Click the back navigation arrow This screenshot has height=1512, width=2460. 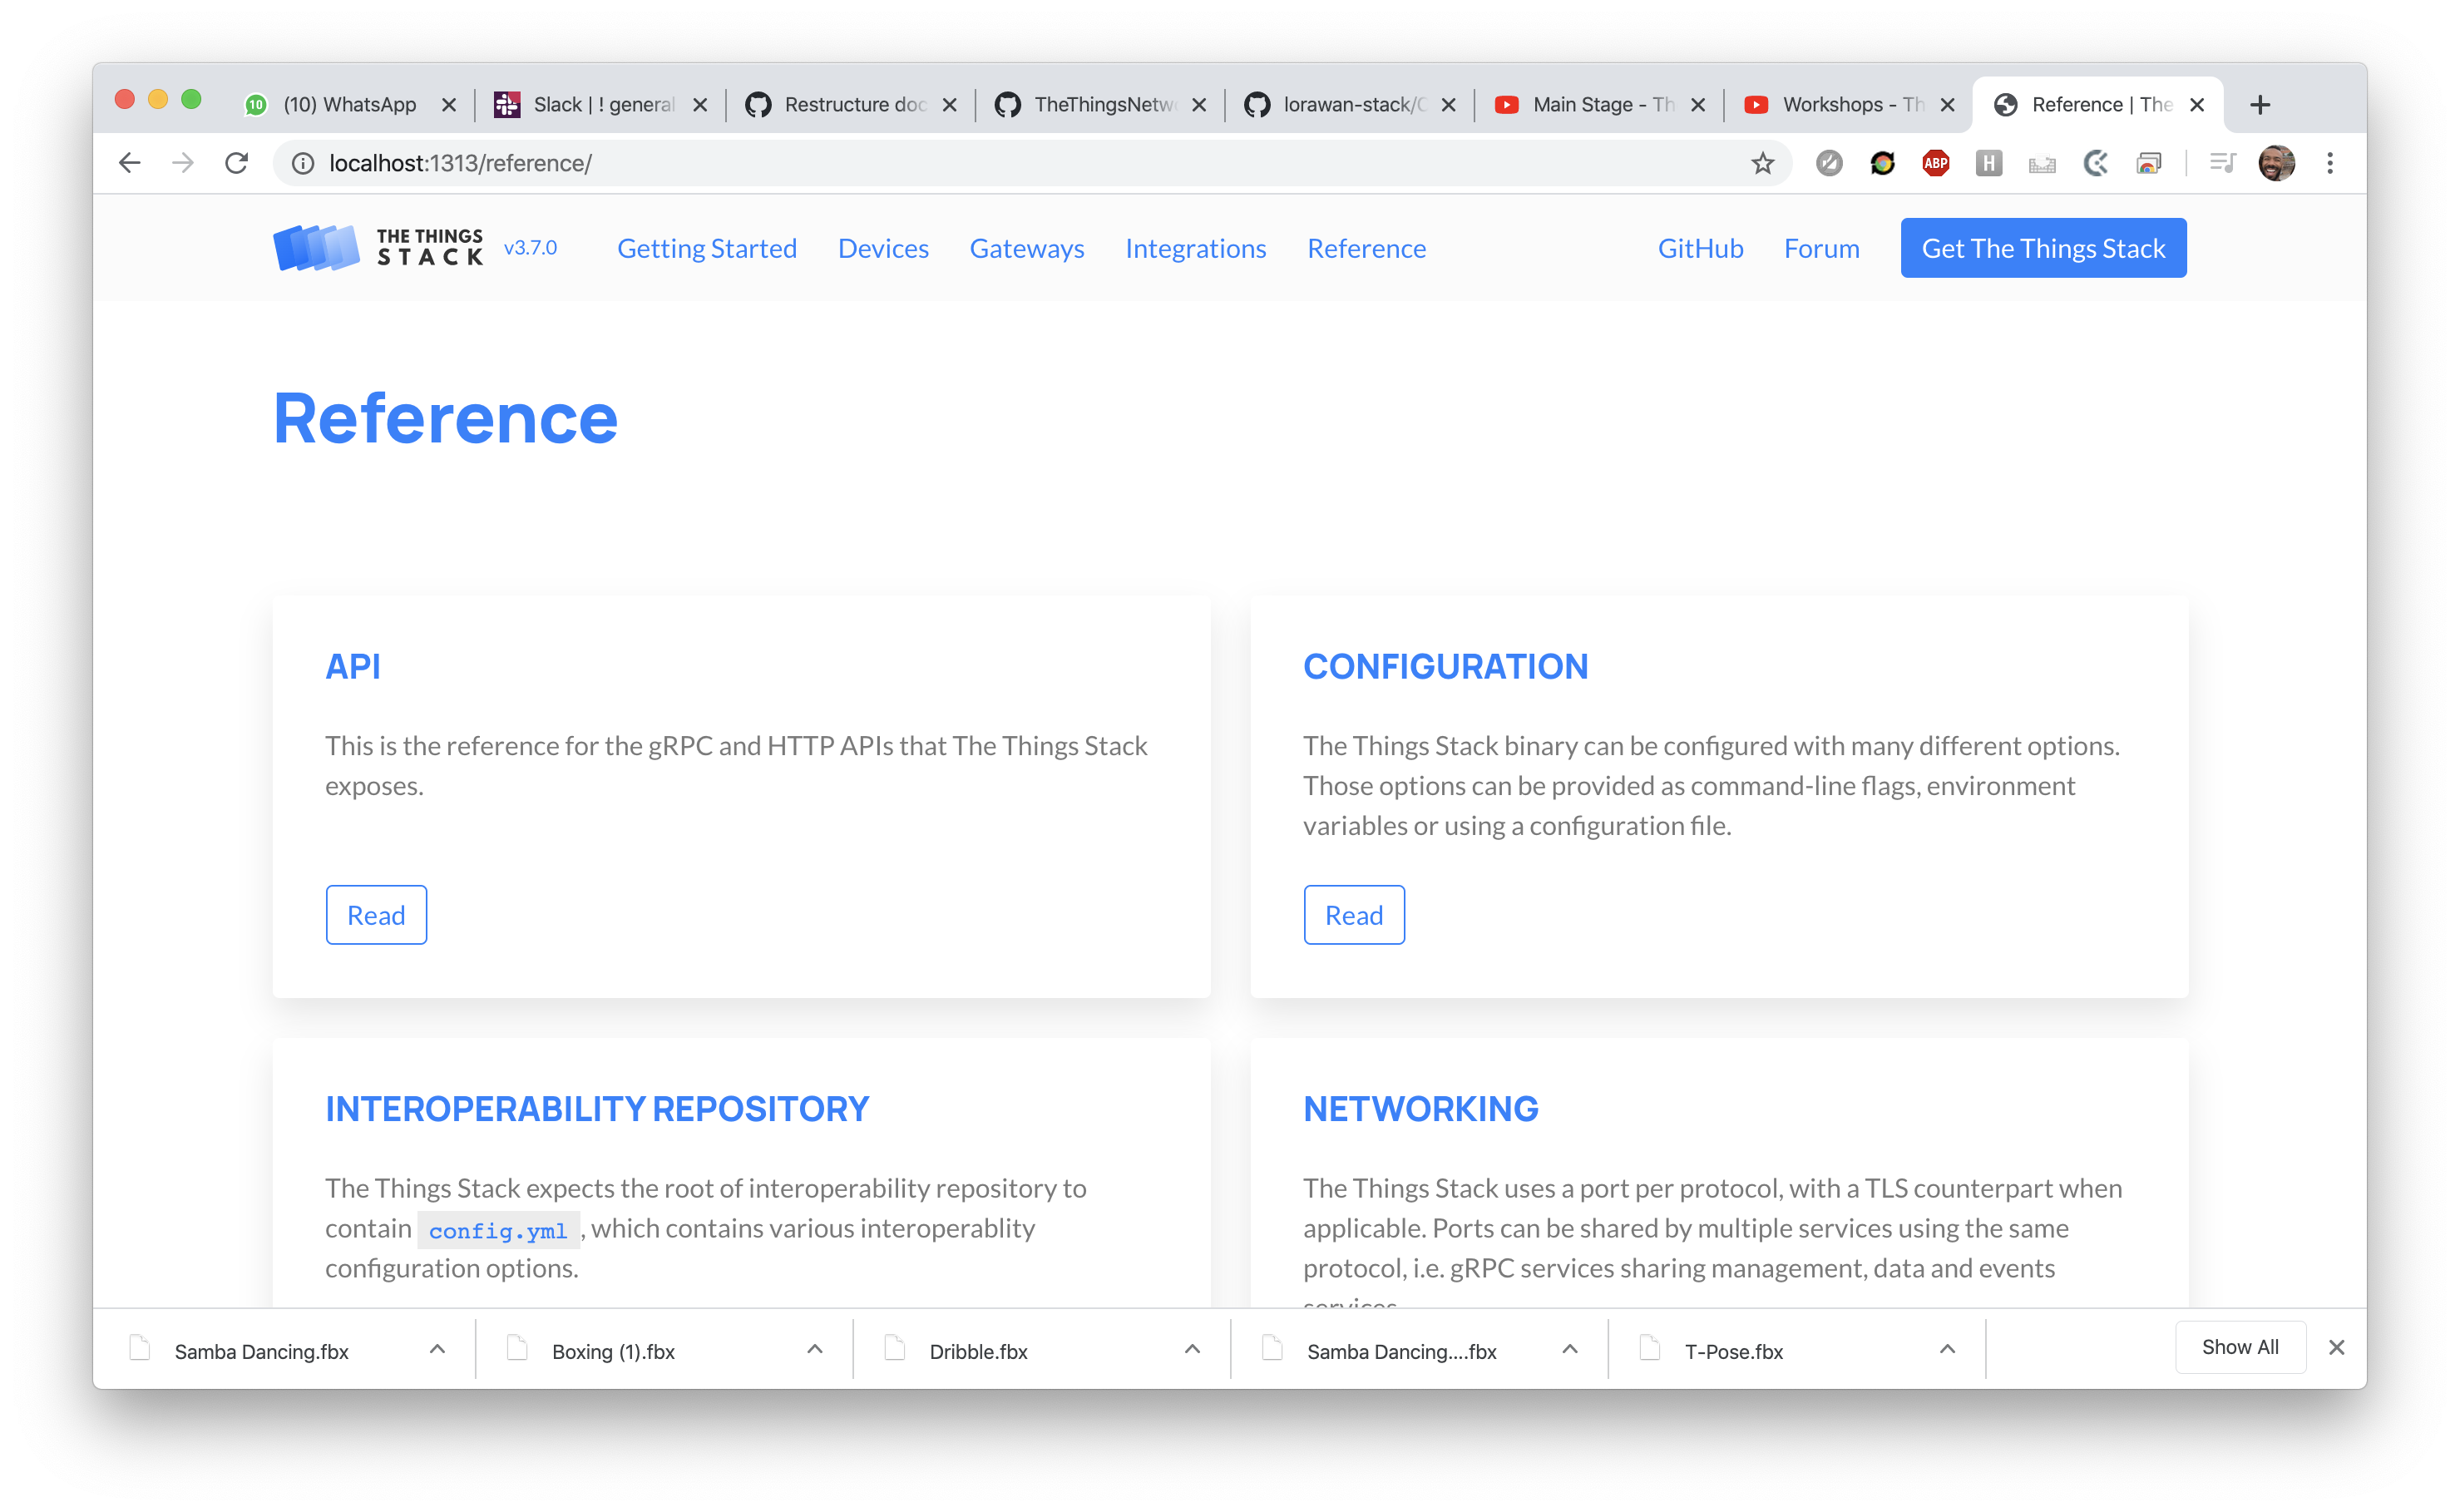coord(128,162)
